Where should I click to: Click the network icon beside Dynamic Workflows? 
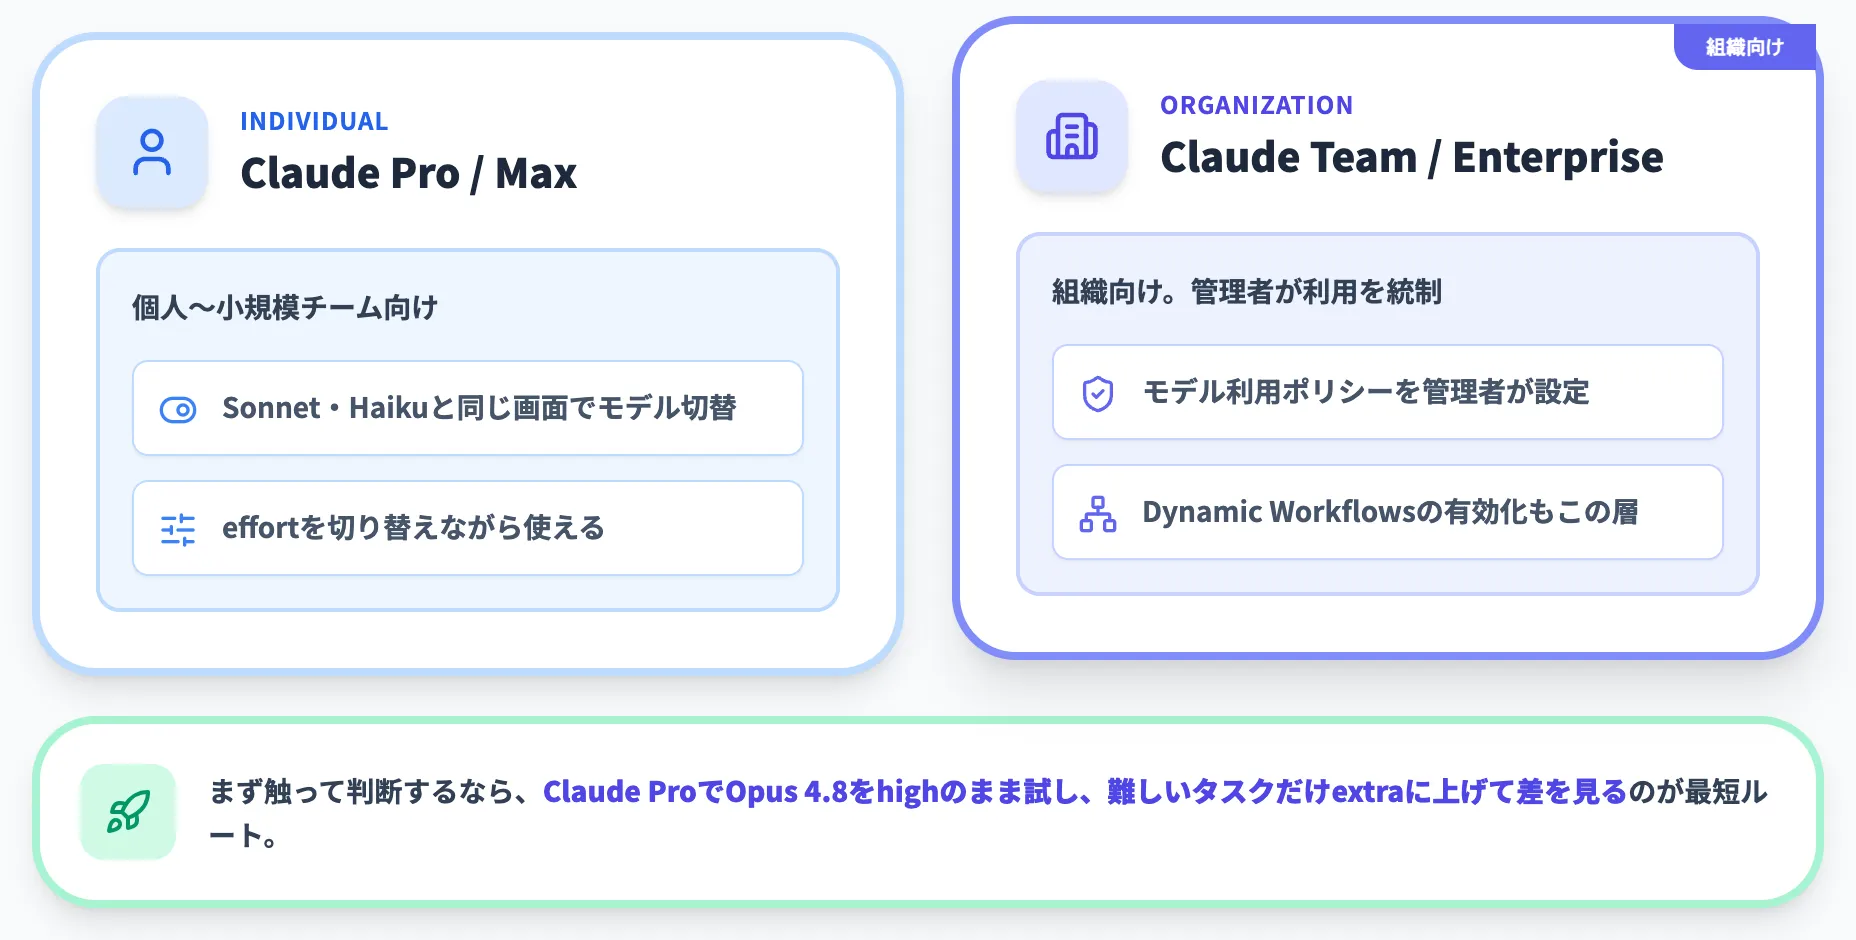coord(1098,513)
